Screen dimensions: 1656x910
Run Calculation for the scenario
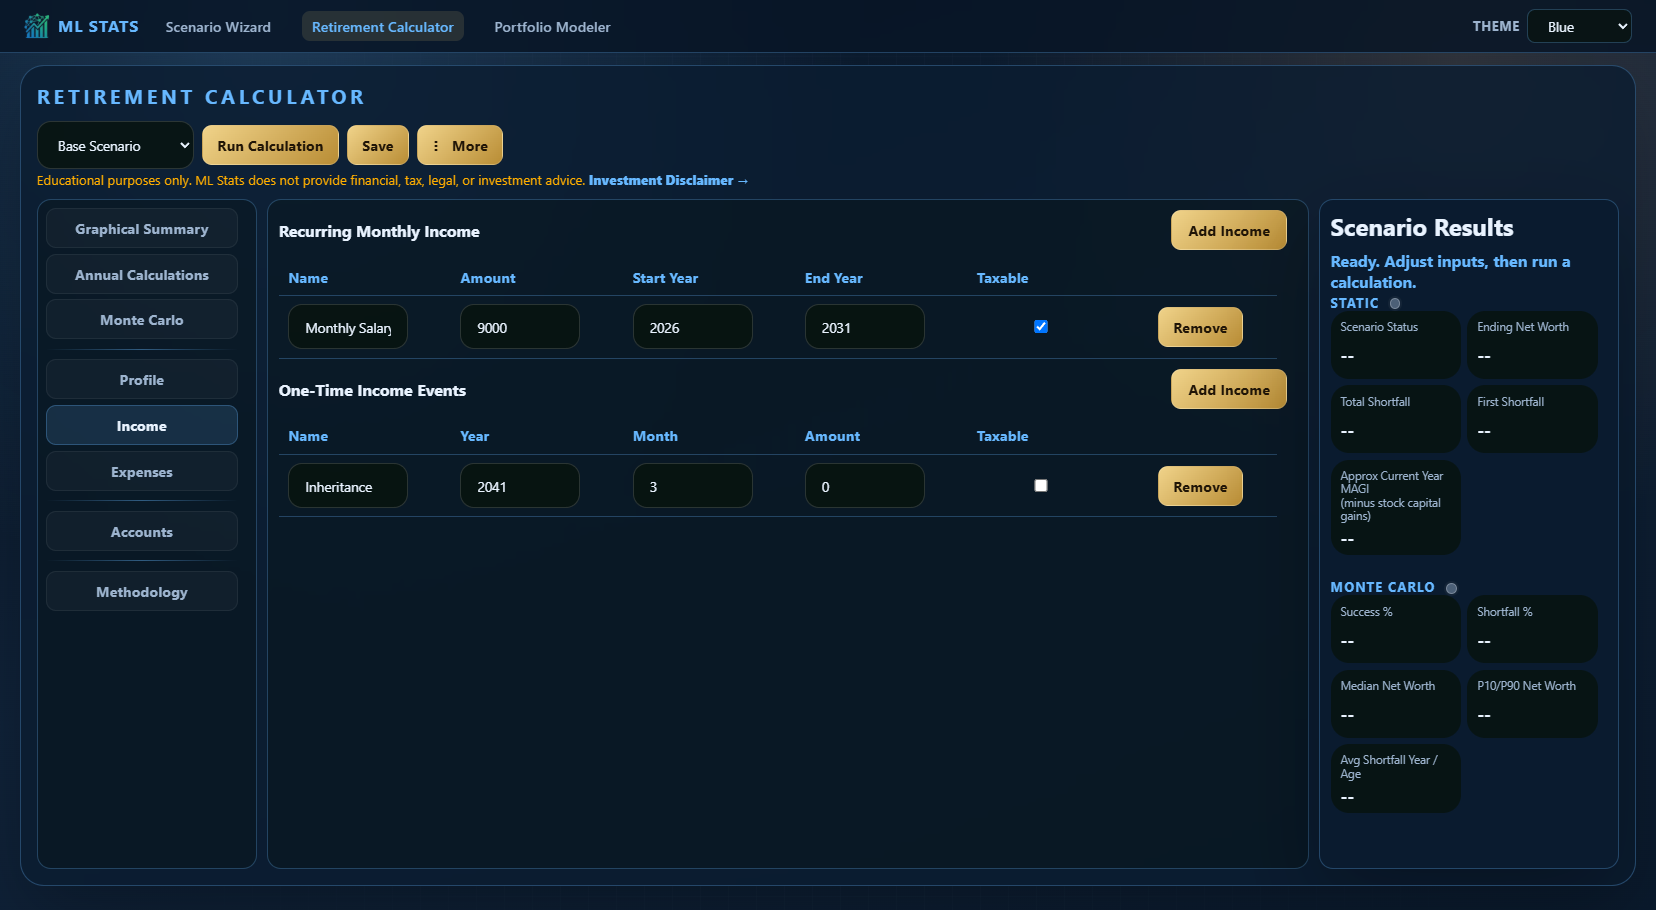(x=270, y=145)
